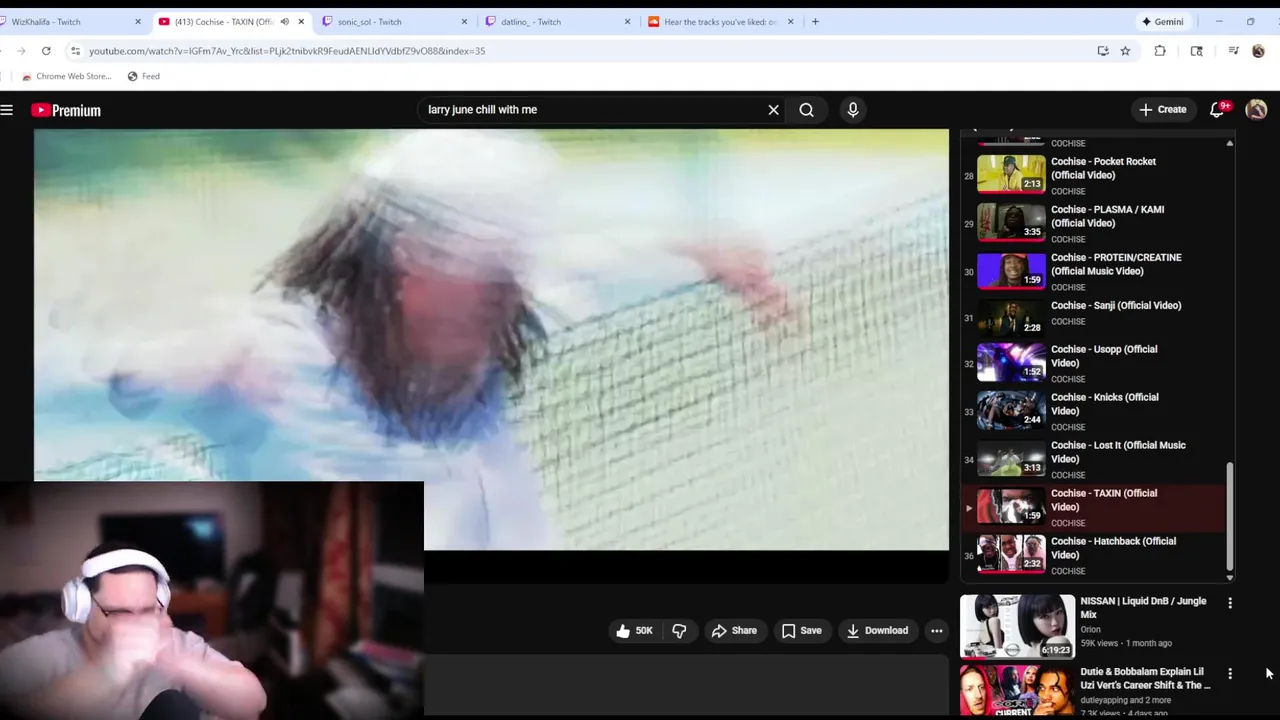Open Feed bookmark
The width and height of the screenshot is (1280, 720).
[143, 76]
